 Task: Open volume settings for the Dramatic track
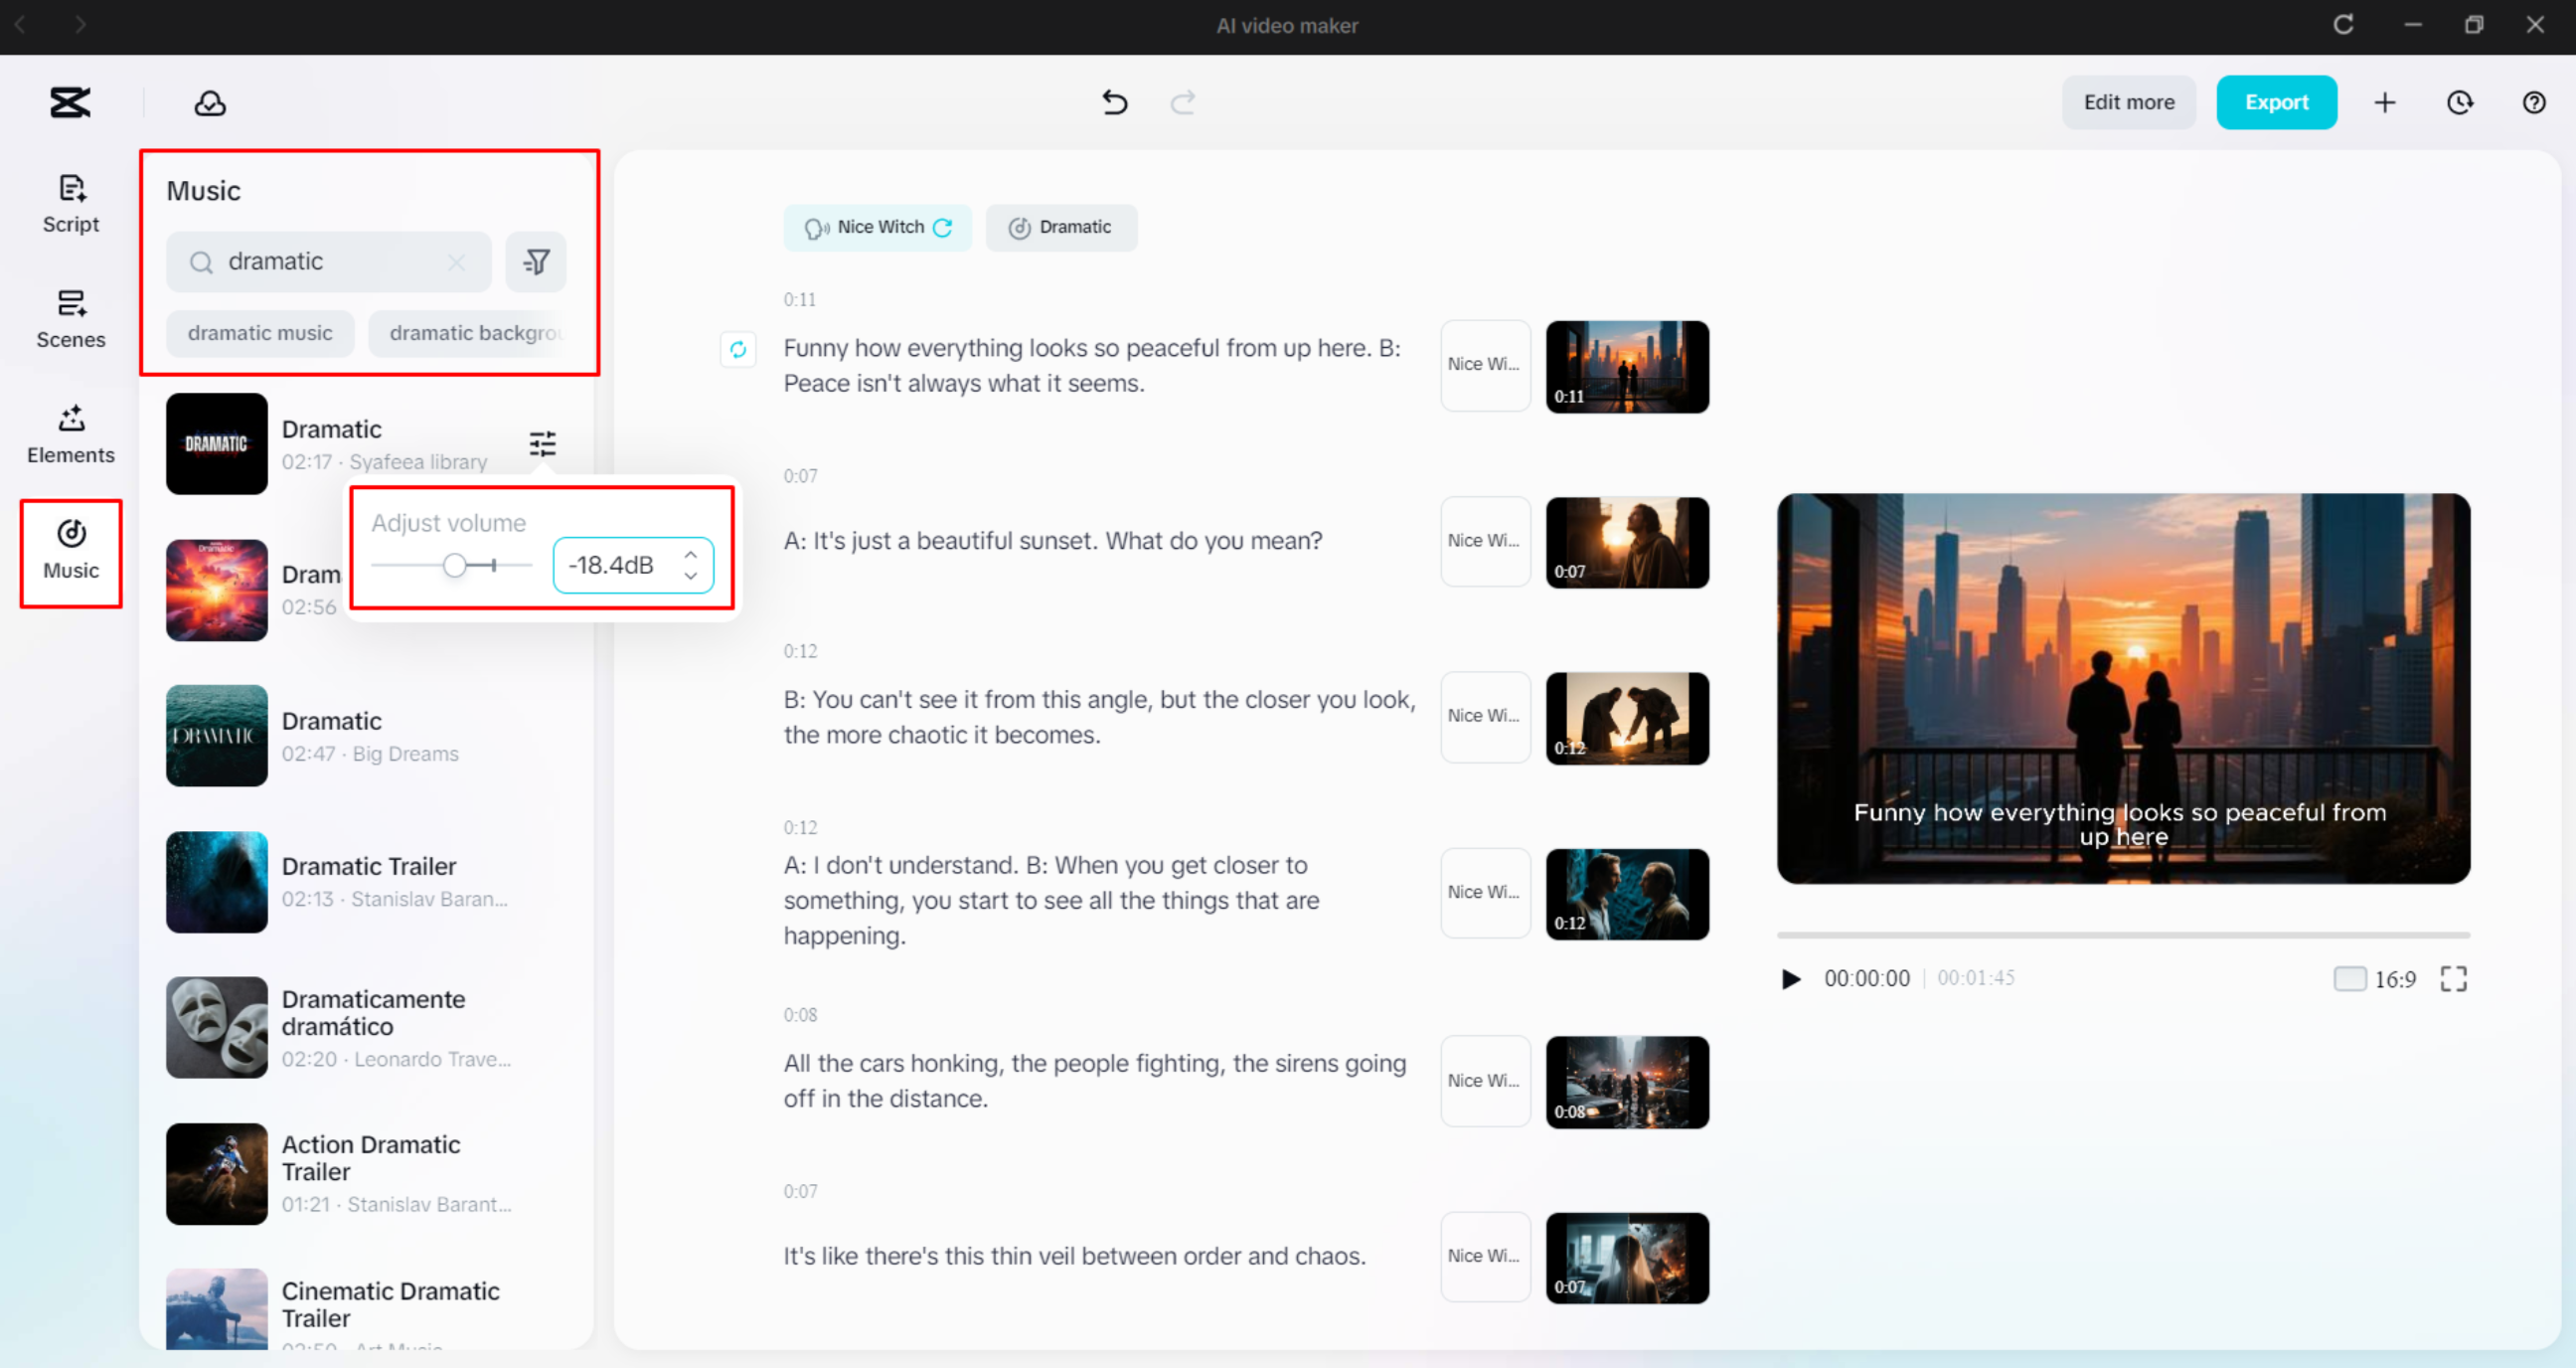click(x=541, y=444)
